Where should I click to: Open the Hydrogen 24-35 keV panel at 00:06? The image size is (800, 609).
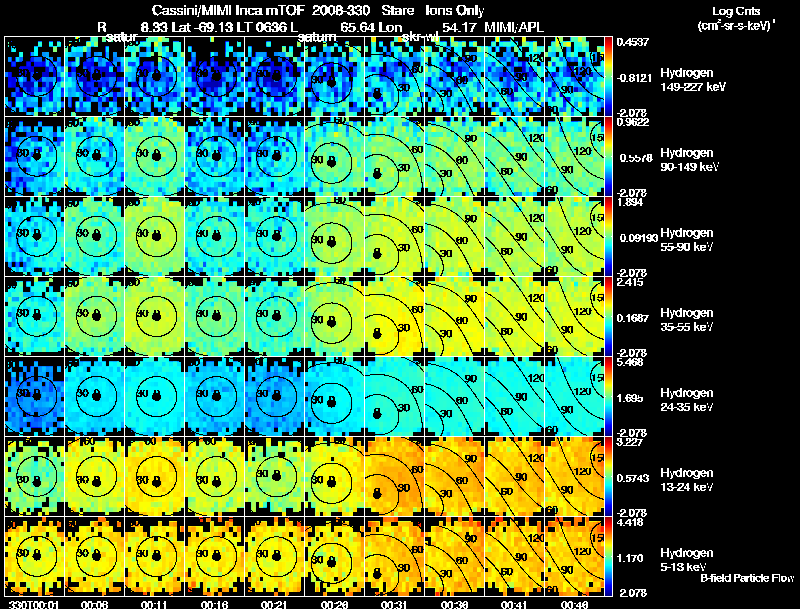(94, 397)
